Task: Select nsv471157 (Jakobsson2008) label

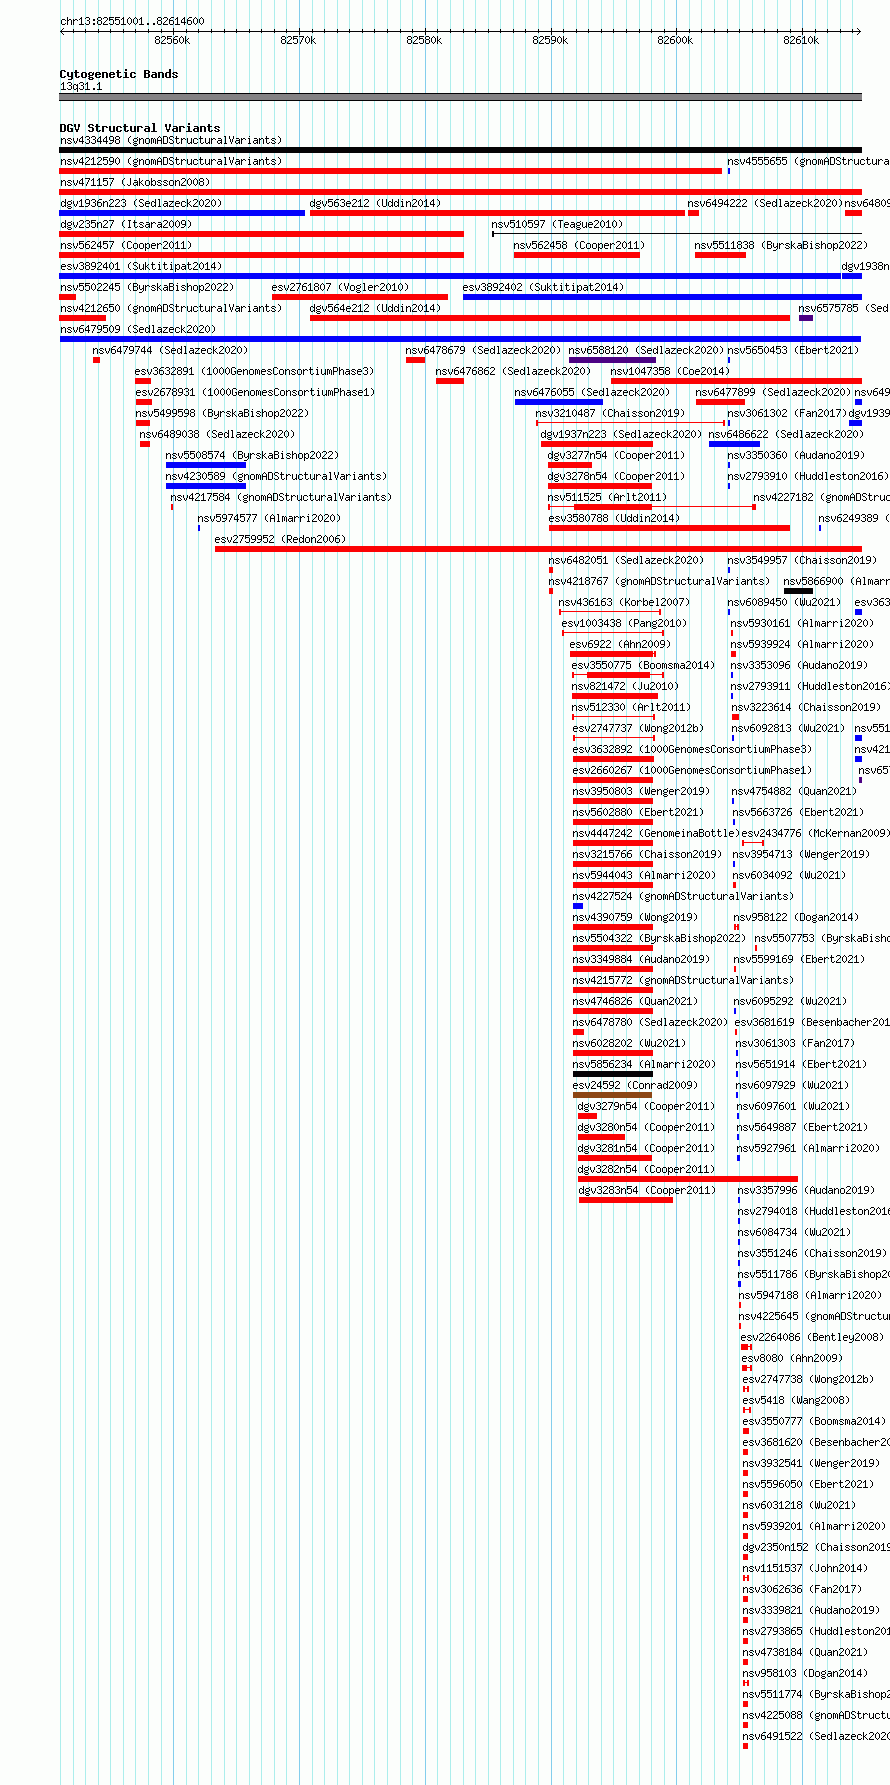Action: coord(135,182)
